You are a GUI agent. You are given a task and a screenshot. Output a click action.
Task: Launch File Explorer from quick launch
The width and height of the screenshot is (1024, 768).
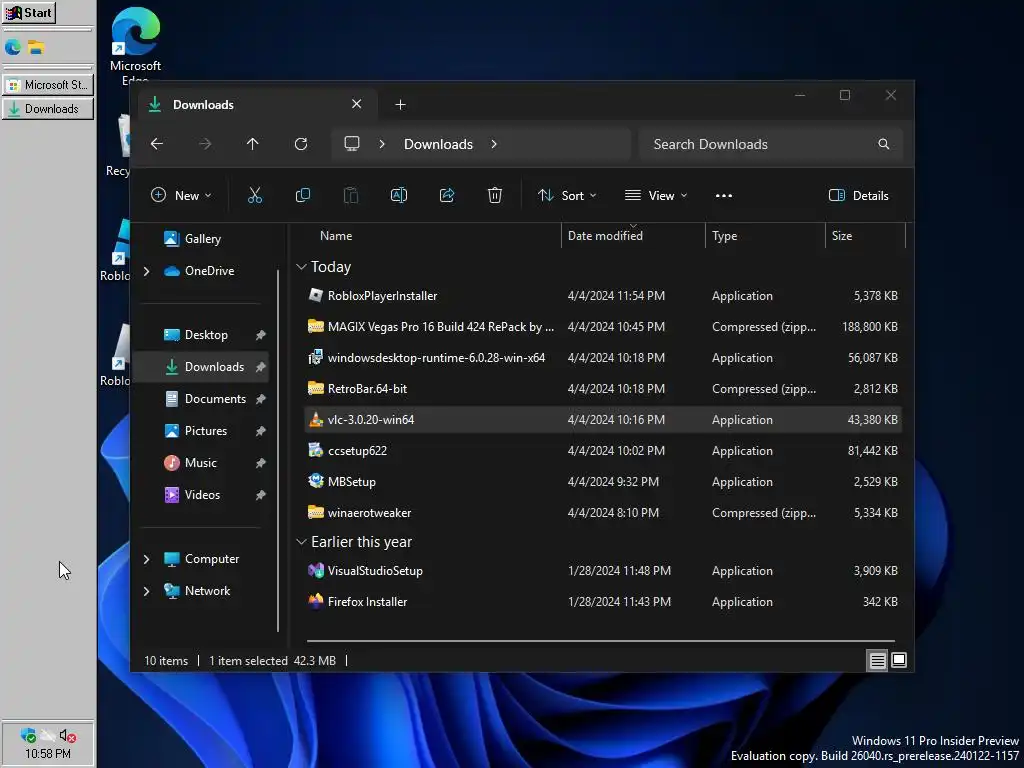35,47
